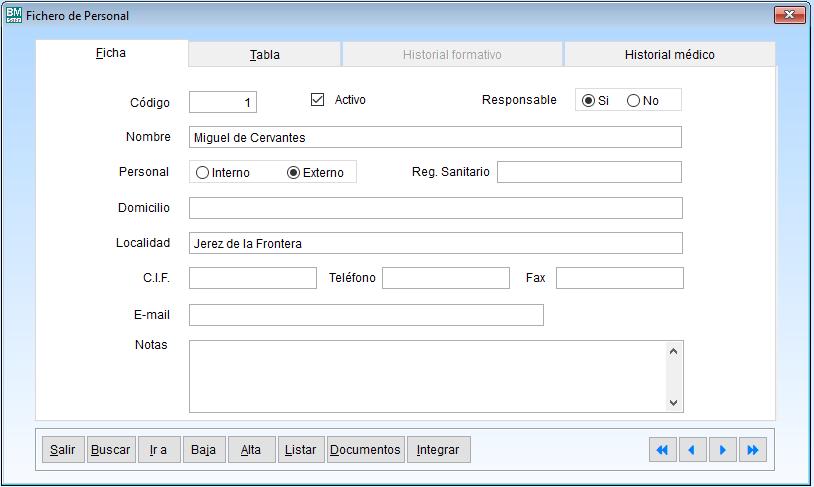Jump to the first record
Viewport: 814px width, 487px height.
click(x=662, y=450)
